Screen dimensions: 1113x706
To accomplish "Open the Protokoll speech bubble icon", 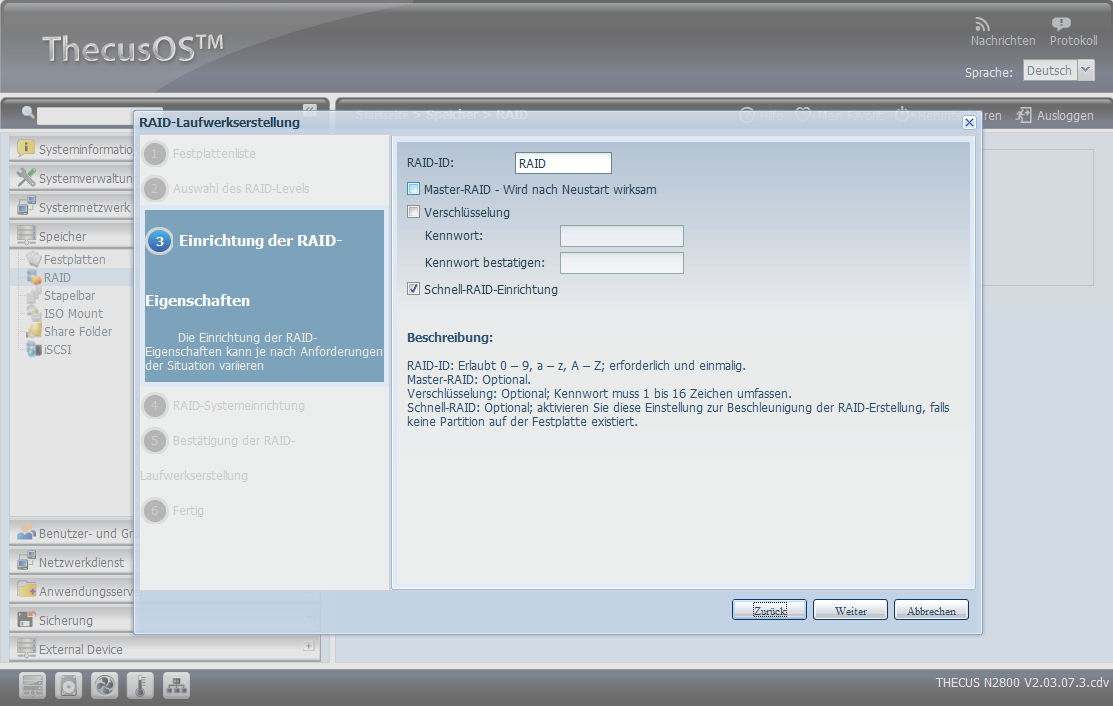I will (1061, 24).
